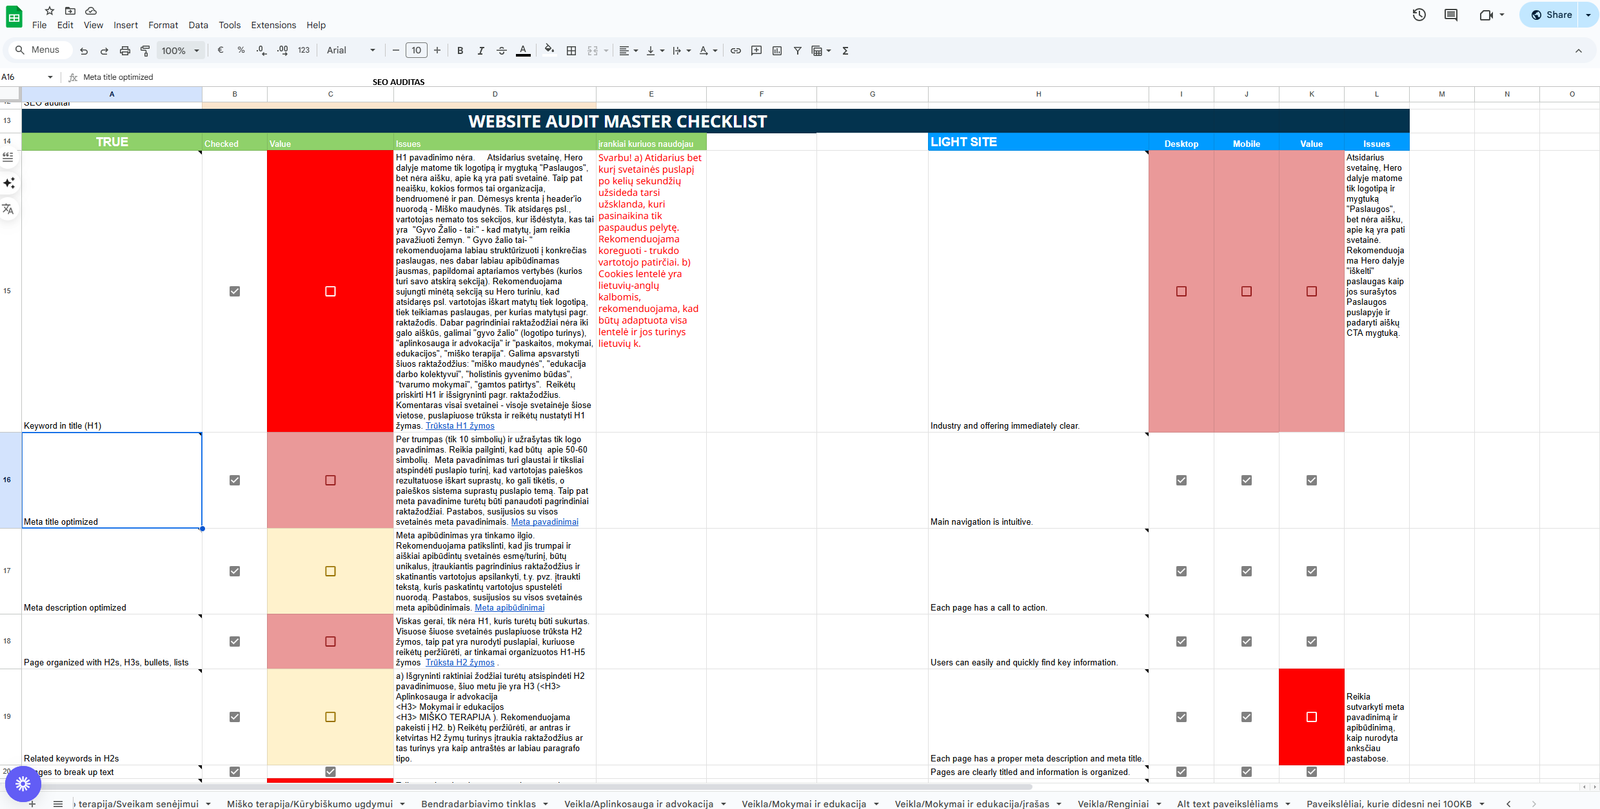Open the Trūksta H1 žymos link
Screen dimensions: 1600x809
click(460, 426)
